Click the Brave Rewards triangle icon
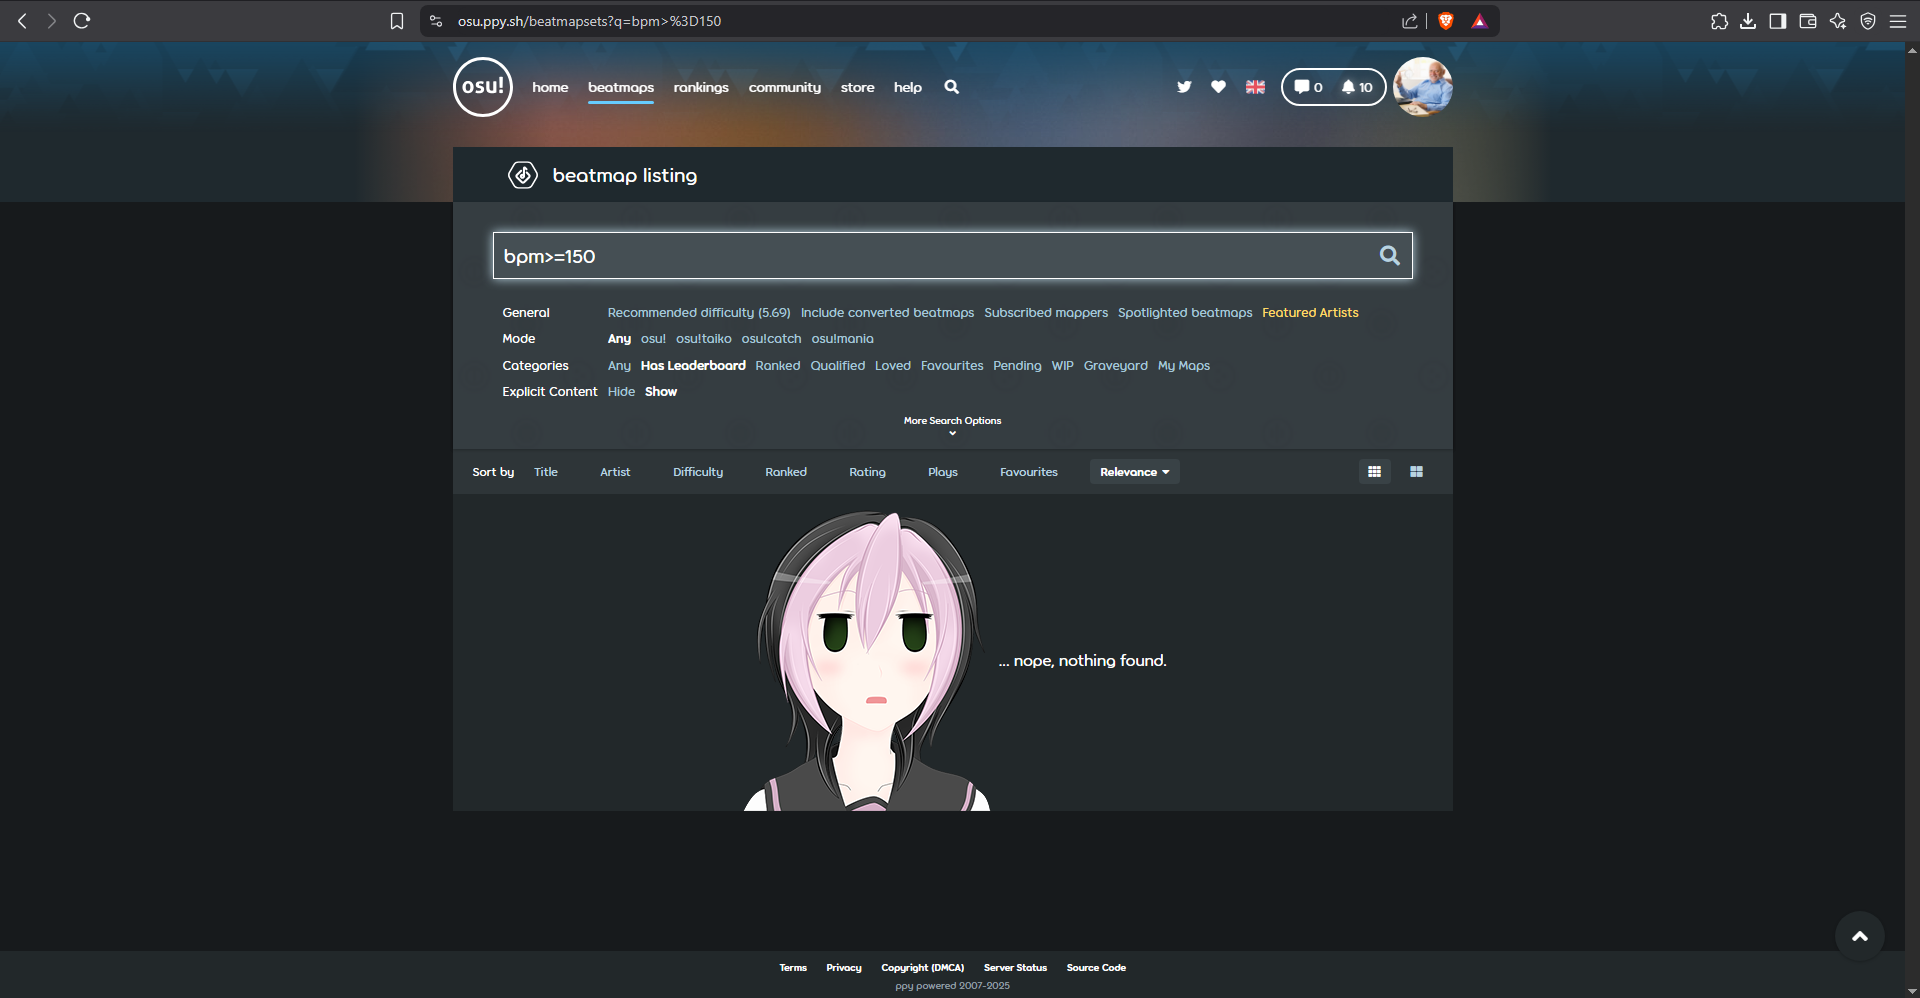This screenshot has width=1920, height=998. 1479,21
